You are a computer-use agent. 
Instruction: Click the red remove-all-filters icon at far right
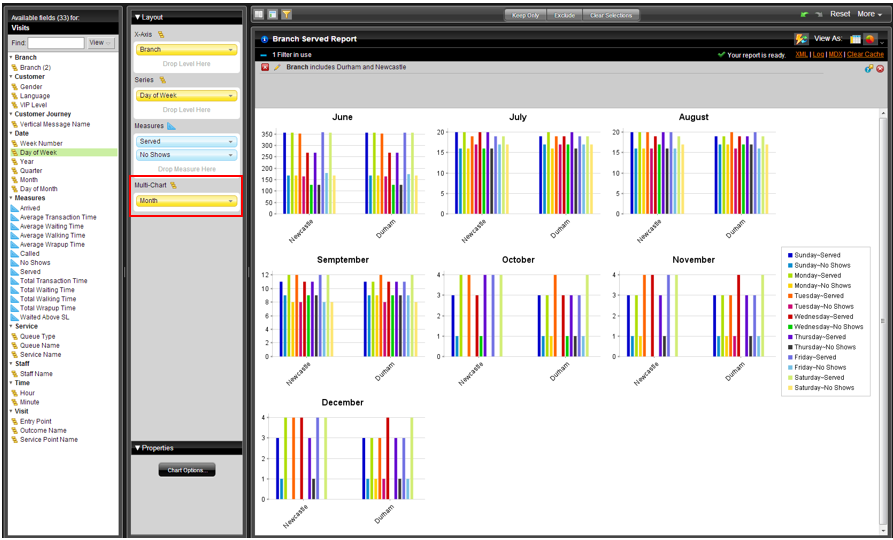click(879, 68)
